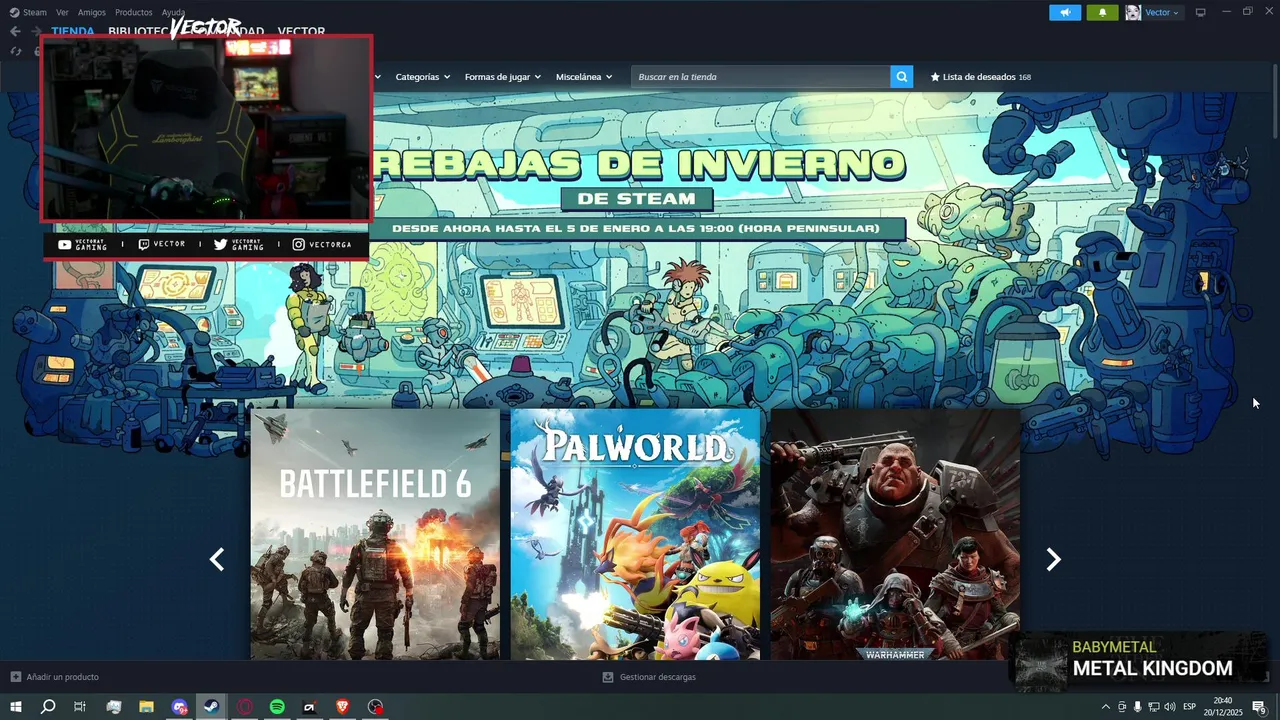Show next carousel games arrow
This screenshot has width=1280, height=720.
point(1053,560)
